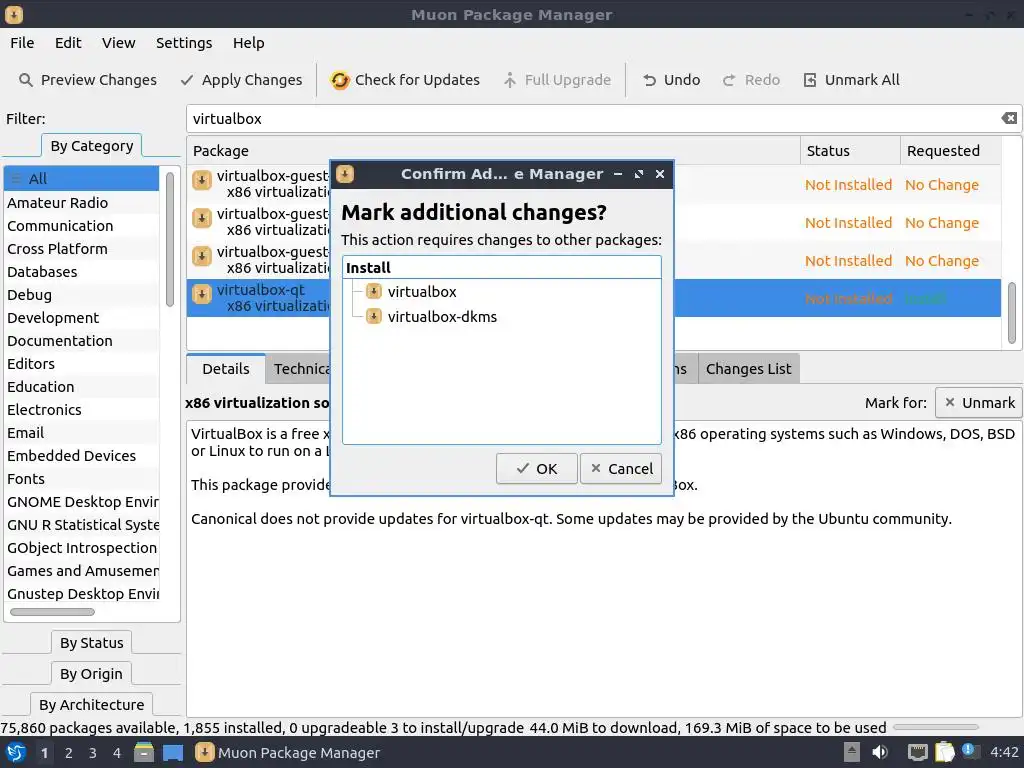The width and height of the screenshot is (1024, 768).
Task: Switch to the Changes List tab
Action: tap(748, 369)
